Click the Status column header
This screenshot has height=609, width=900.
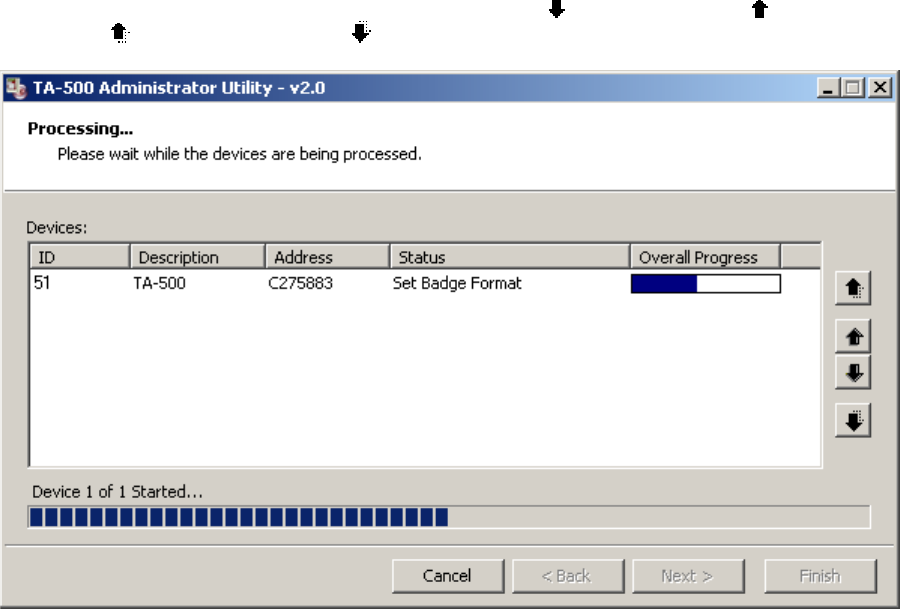(x=510, y=257)
